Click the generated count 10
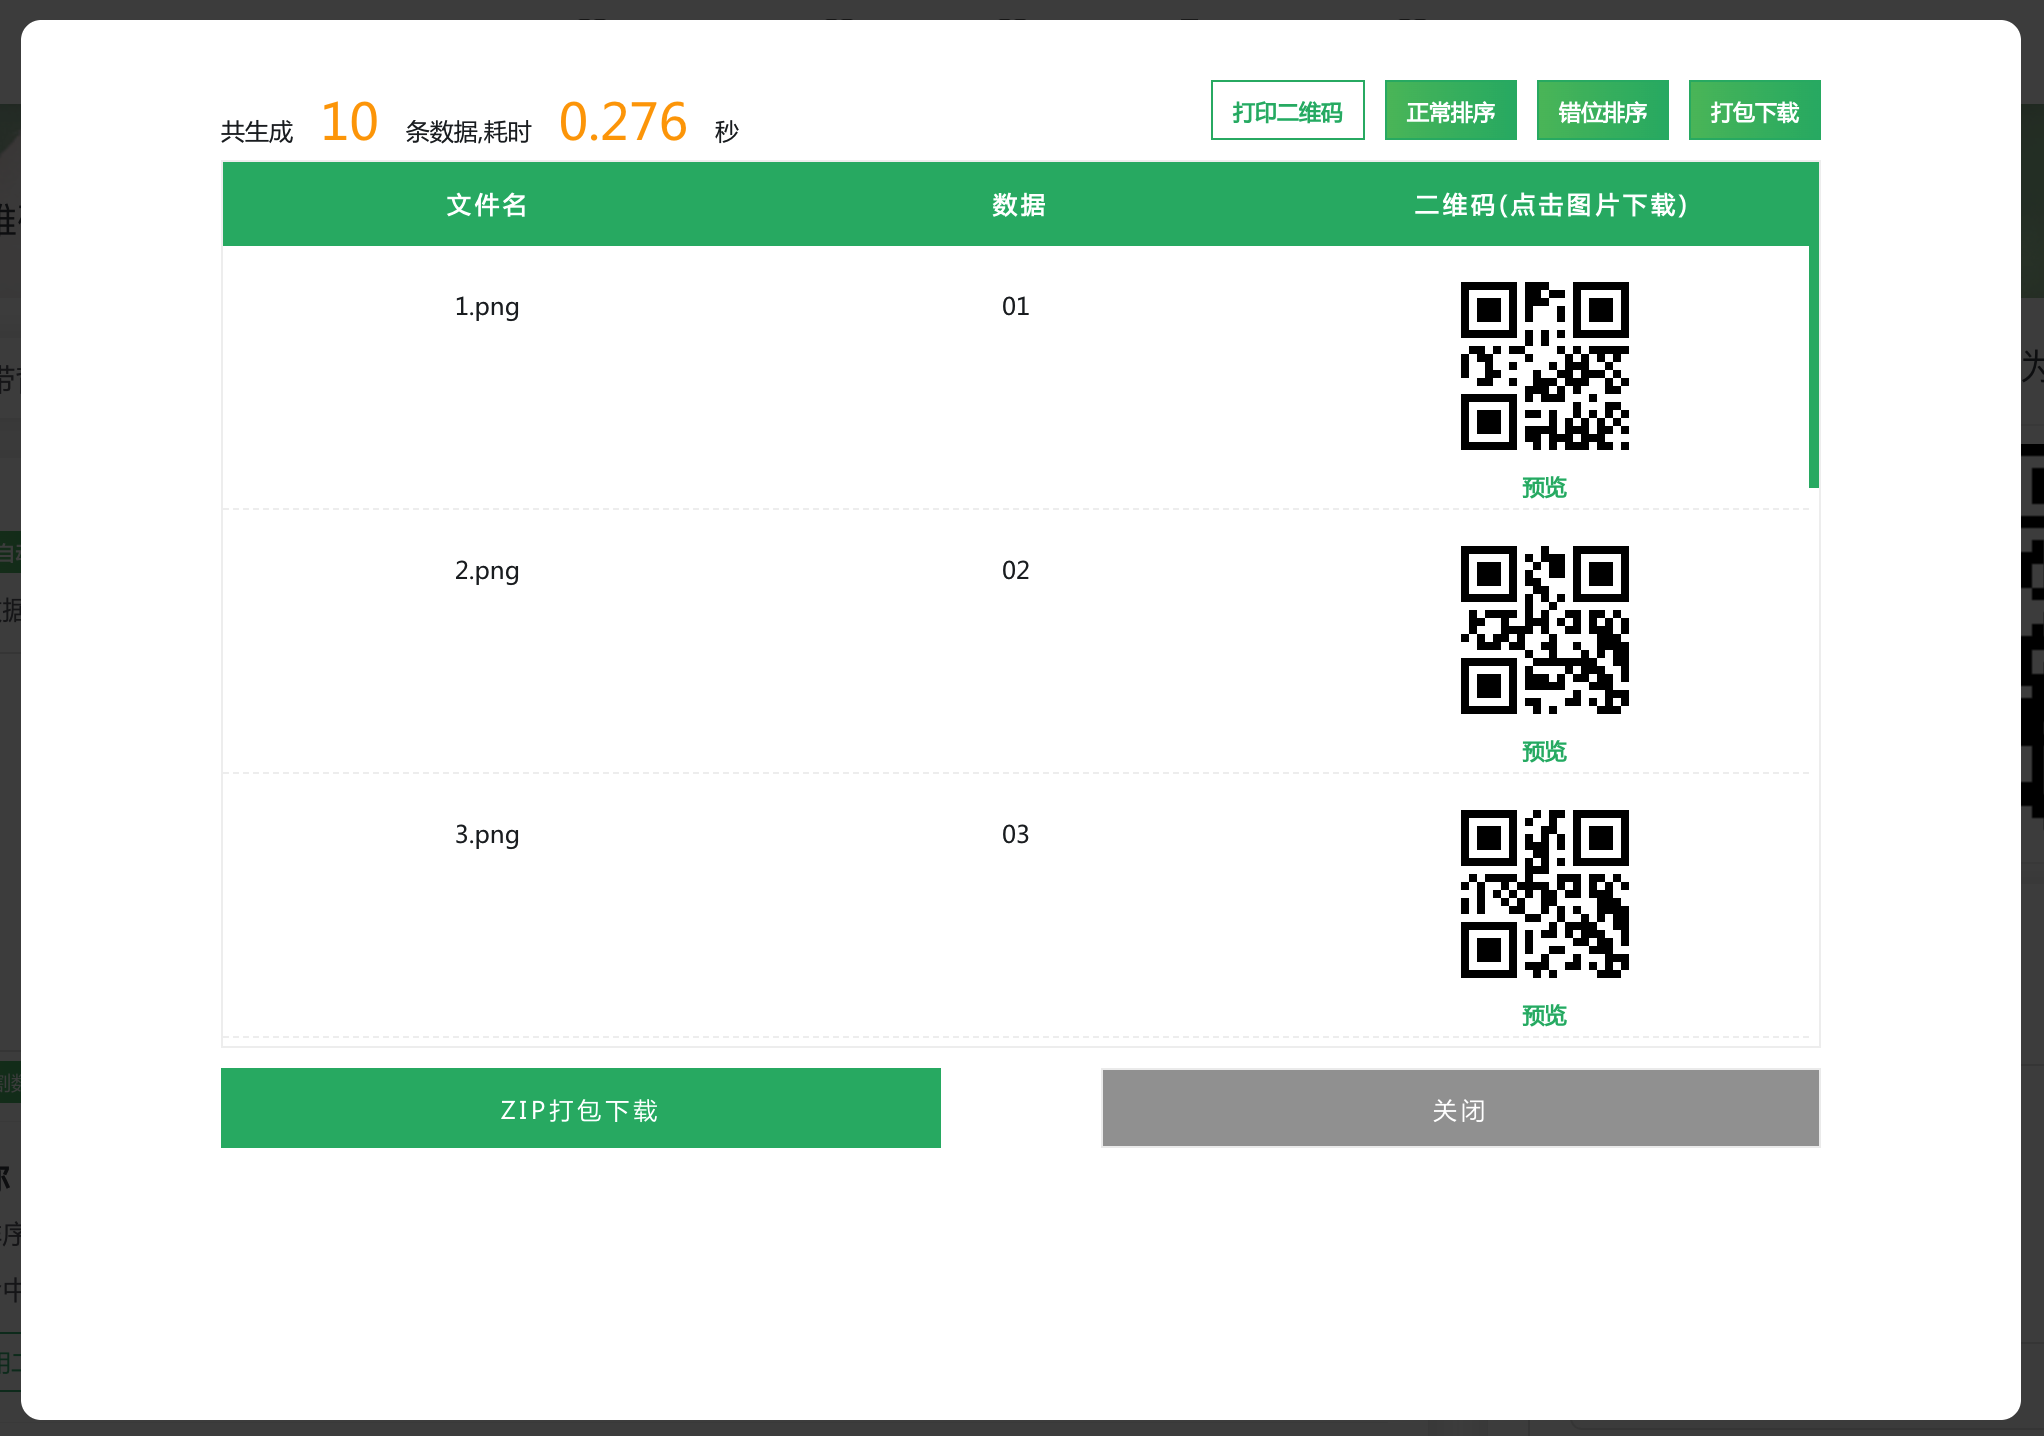This screenshot has height=1436, width=2044. coord(349,122)
